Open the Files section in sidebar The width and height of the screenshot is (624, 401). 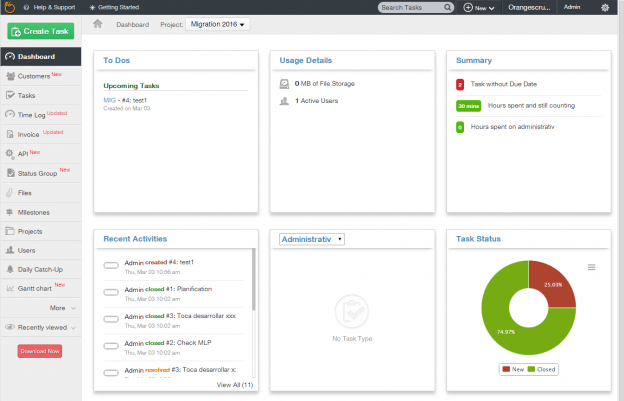pos(25,192)
